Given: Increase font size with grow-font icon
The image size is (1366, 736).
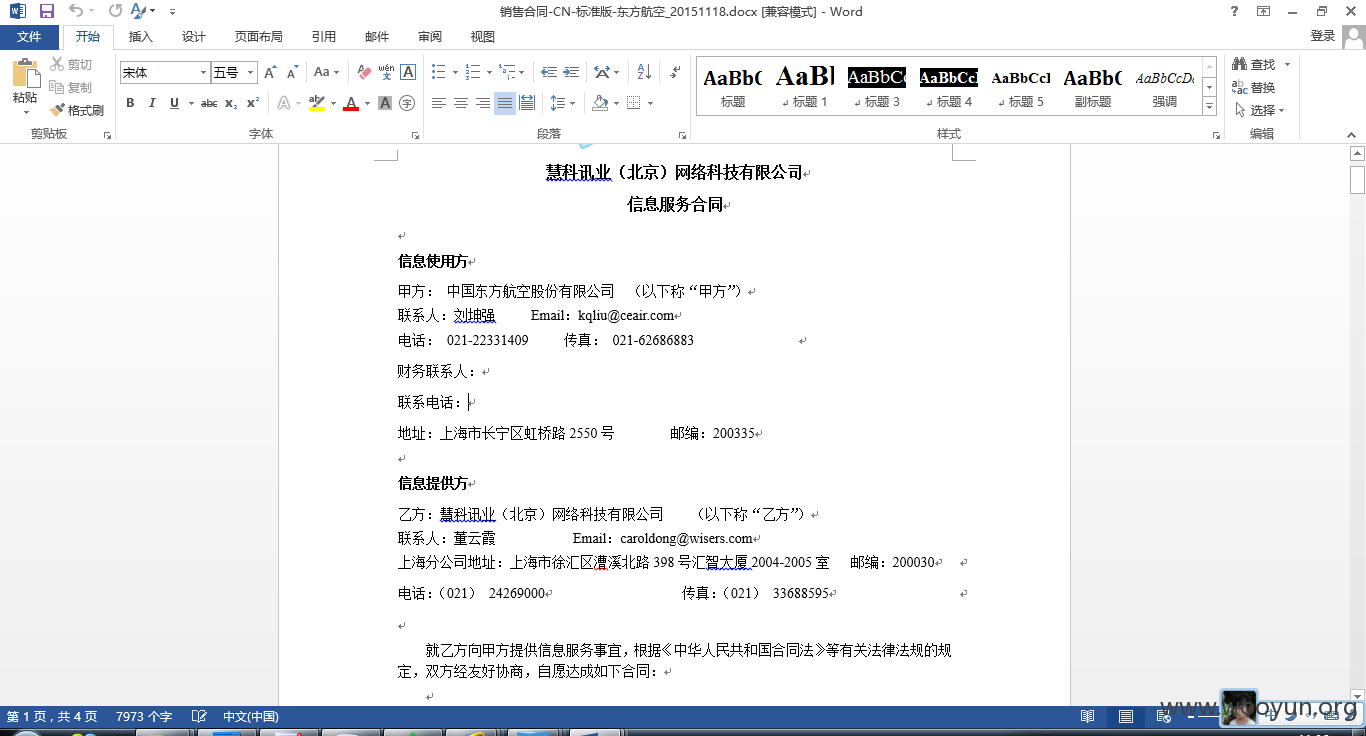Looking at the screenshot, I should 271,72.
